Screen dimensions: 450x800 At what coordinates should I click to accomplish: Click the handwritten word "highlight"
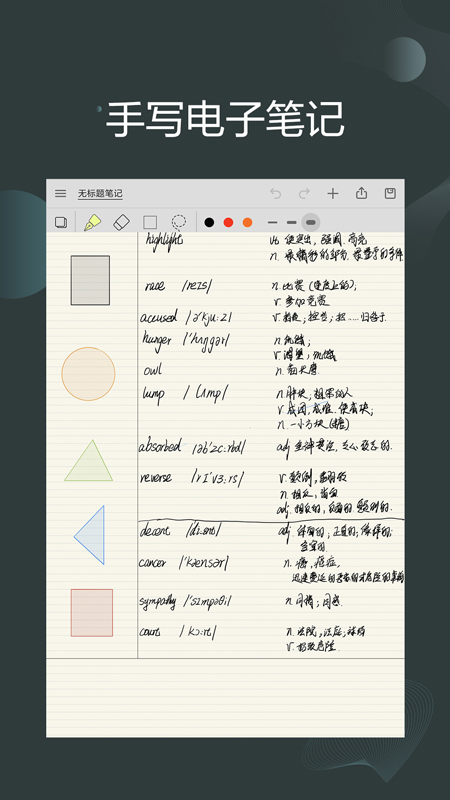(164, 241)
